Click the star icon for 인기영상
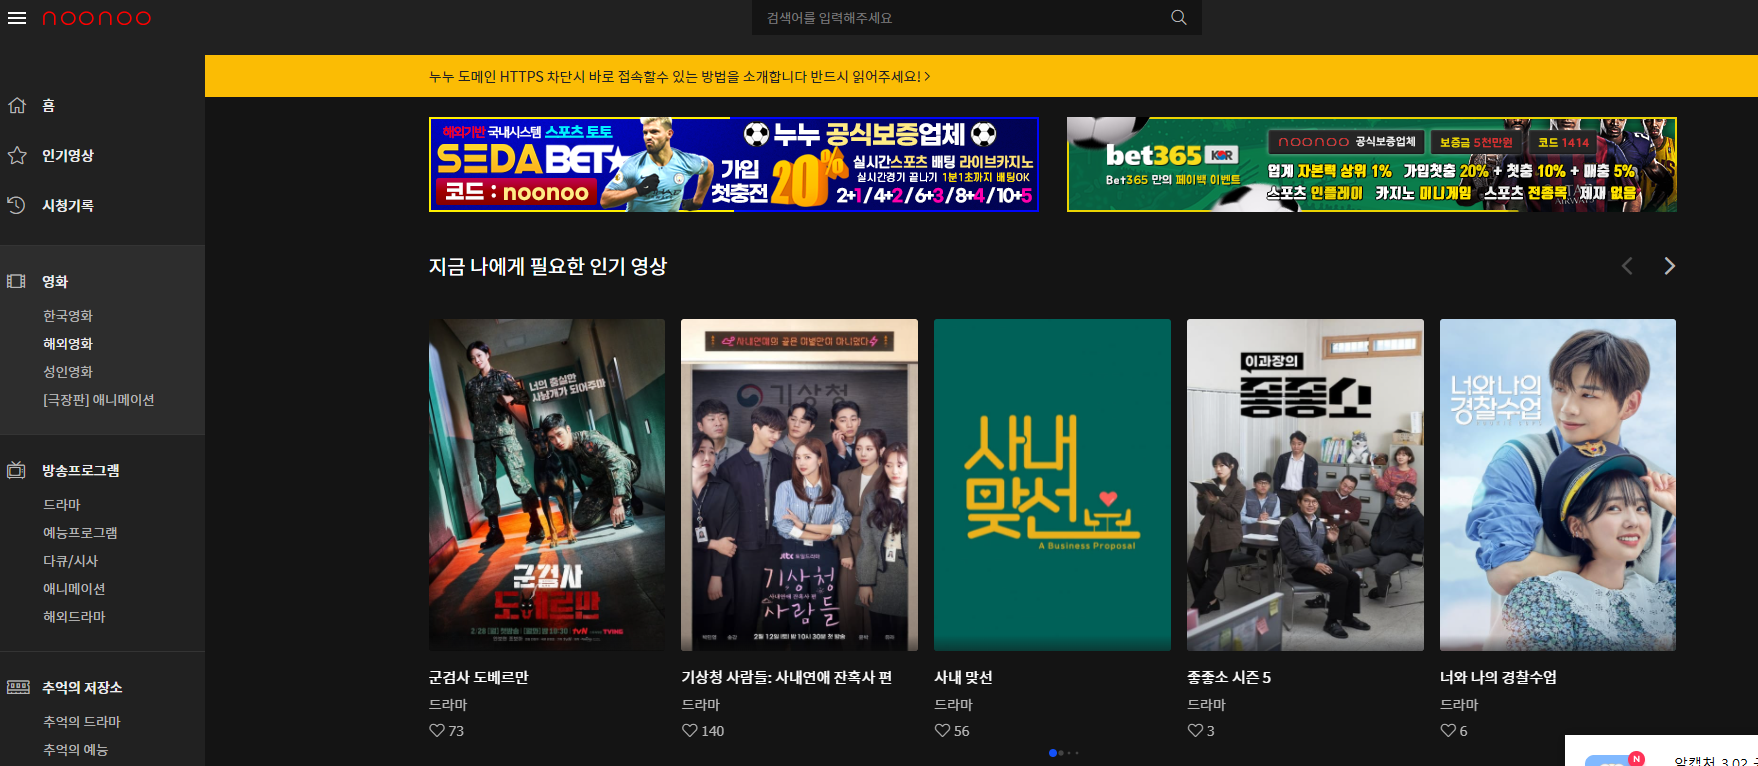This screenshot has width=1758, height=766. click(17, 155)
